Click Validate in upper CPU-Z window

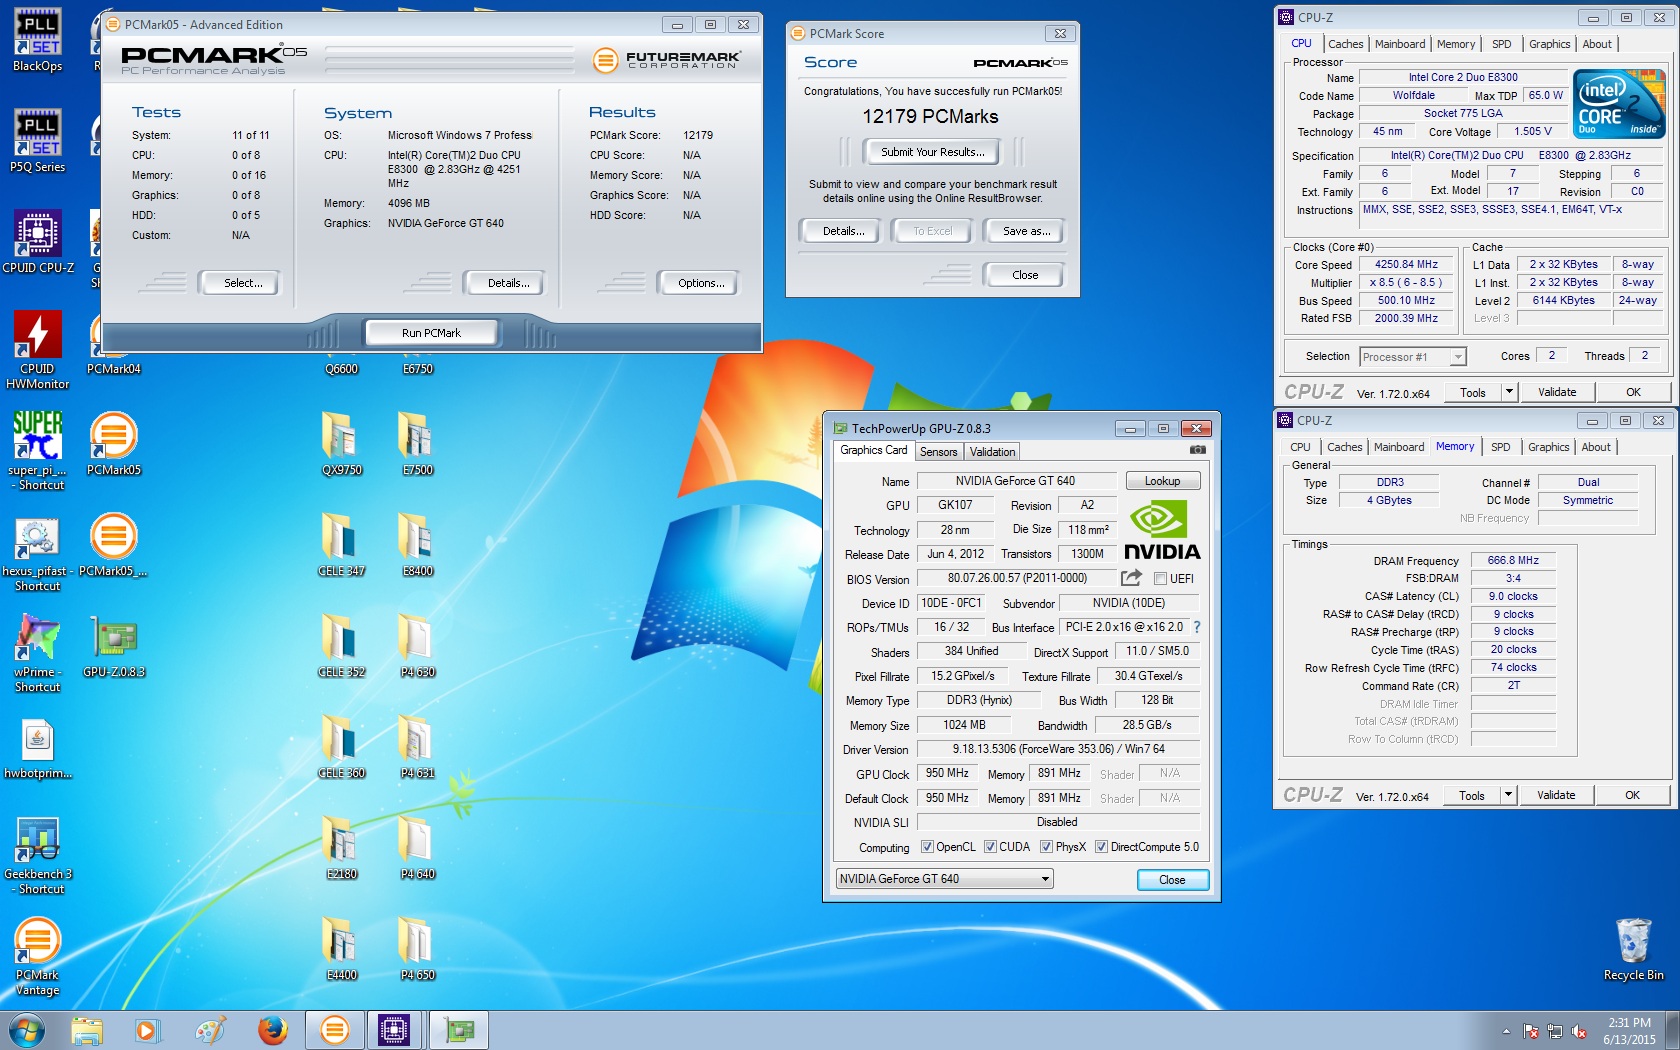(1556, 392)
